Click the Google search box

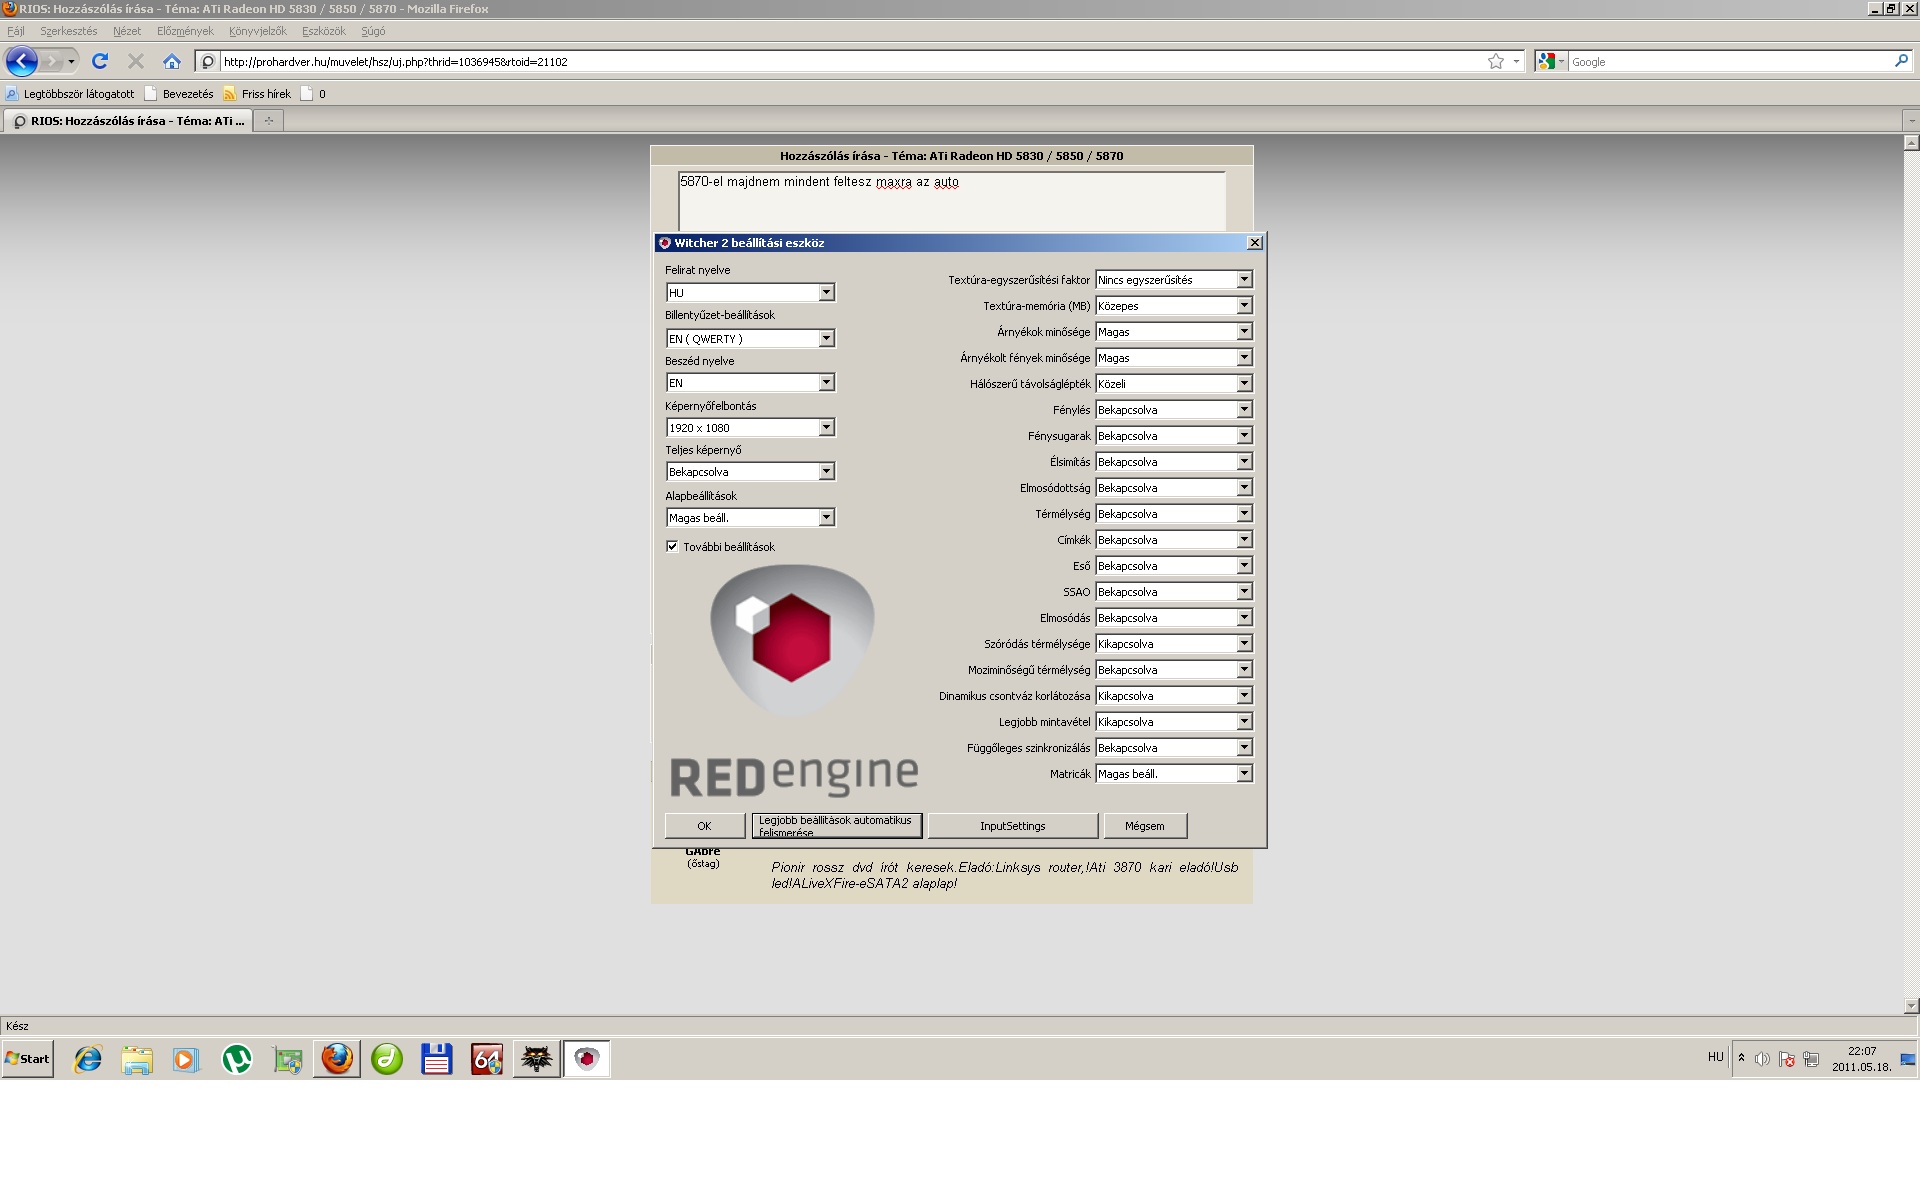click(x=1730, y=61)
